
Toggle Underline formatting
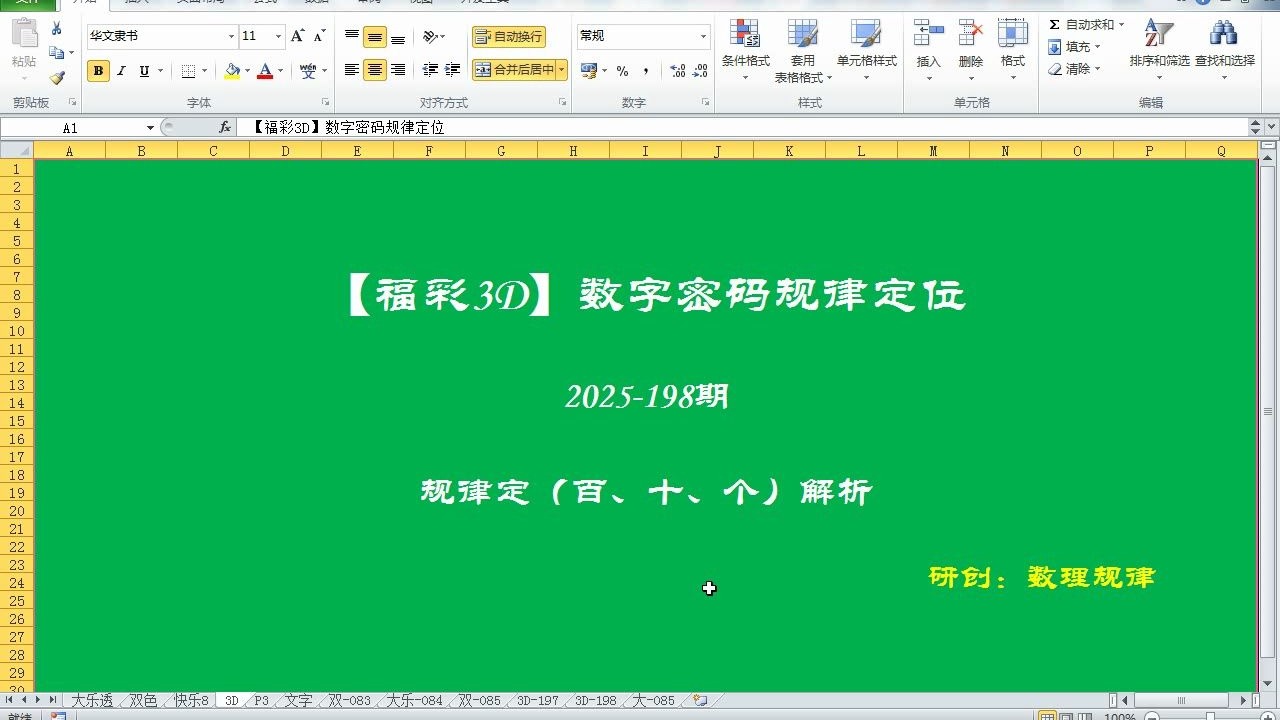click(144, 71)
